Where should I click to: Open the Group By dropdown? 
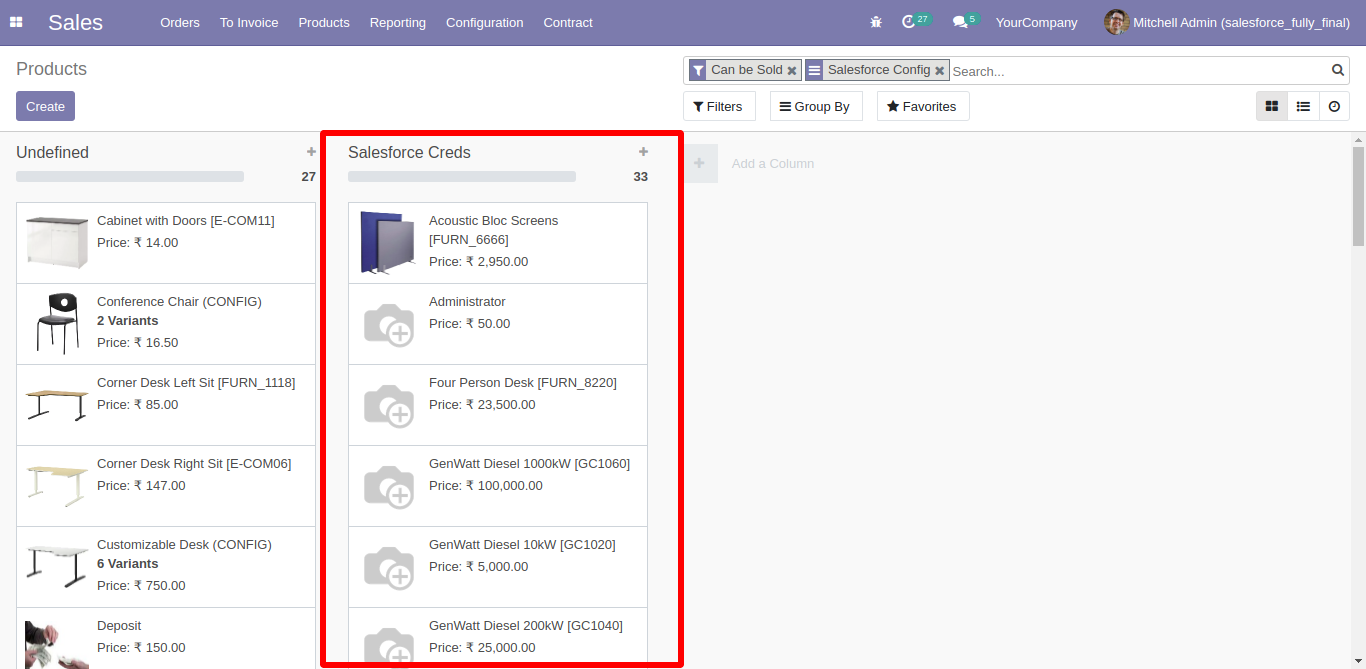[x=816, y=106]
